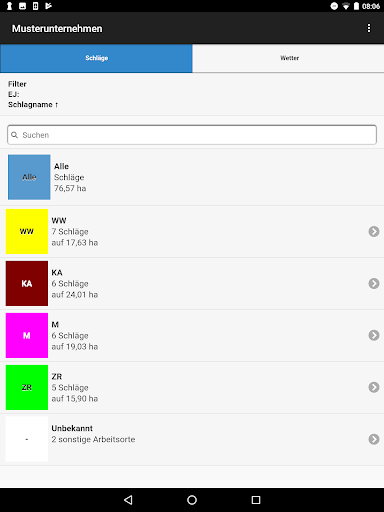Expand the M row chevron

374,335
